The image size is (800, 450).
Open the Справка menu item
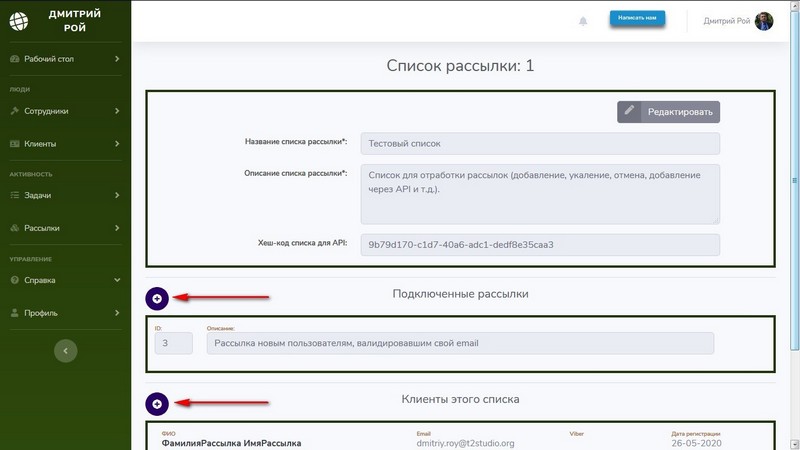tap(40, 280)
